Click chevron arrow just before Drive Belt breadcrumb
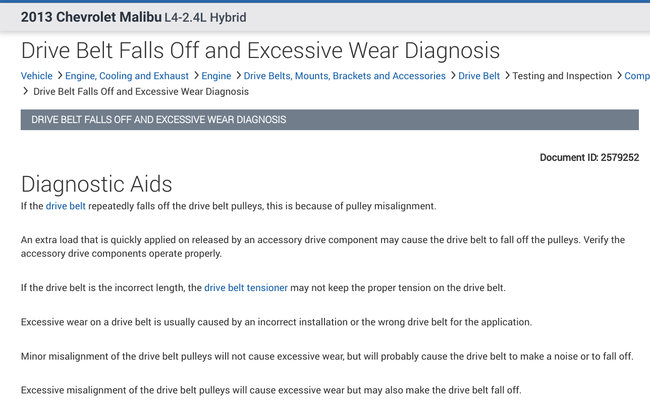The width and height of the screenshot is (650, 402). tap(452, 76)
